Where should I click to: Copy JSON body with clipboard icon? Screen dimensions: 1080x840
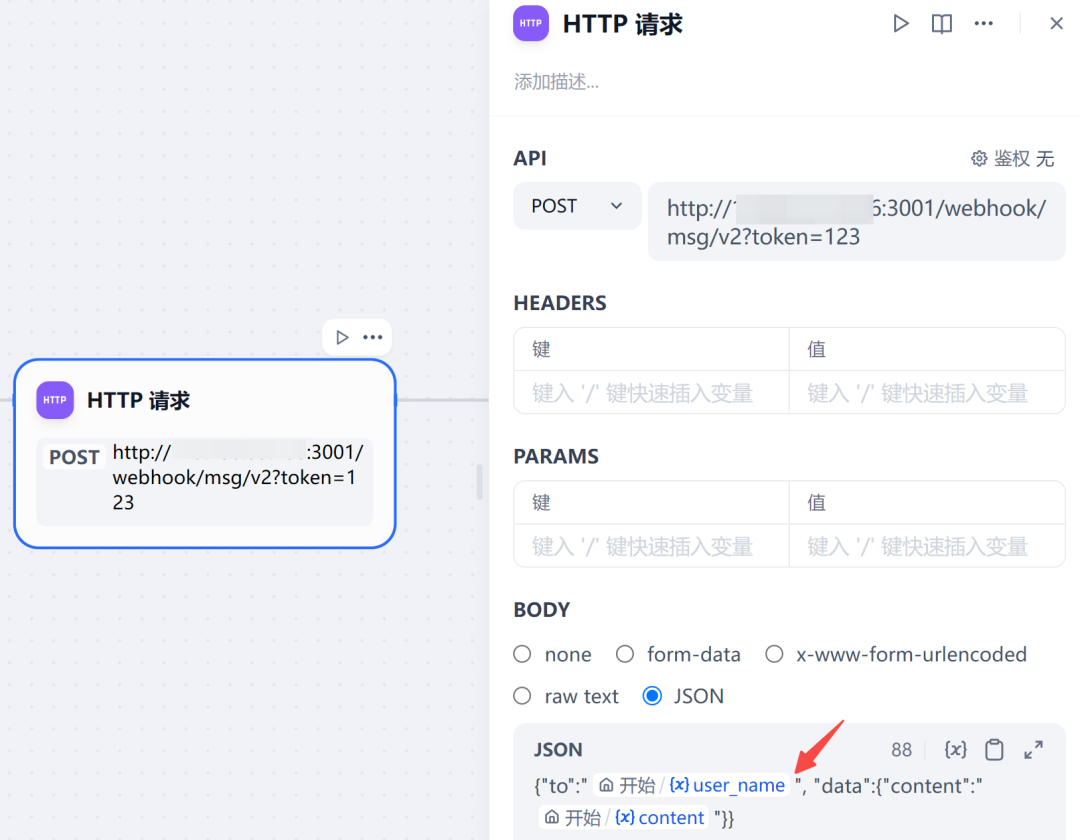pyautogui.click(x=994, y=749)
